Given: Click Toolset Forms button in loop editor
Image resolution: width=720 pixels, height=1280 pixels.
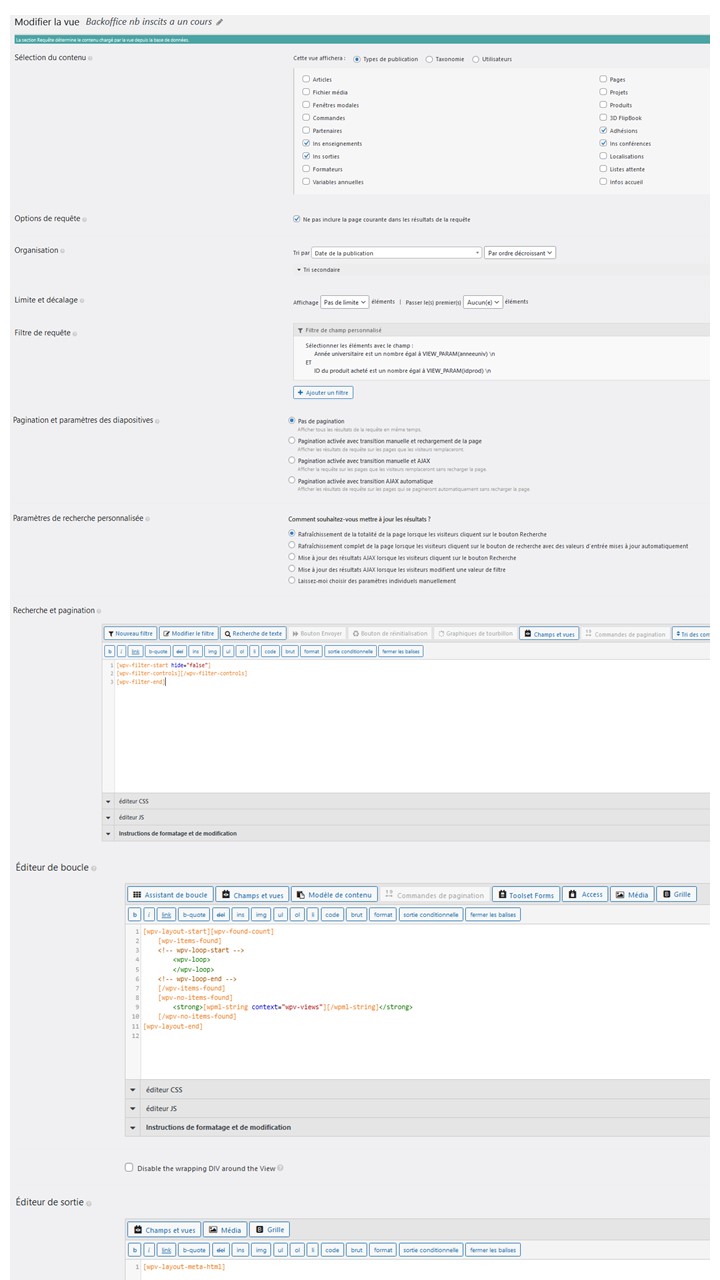Looking at the screenshot, I should (527, 894).
